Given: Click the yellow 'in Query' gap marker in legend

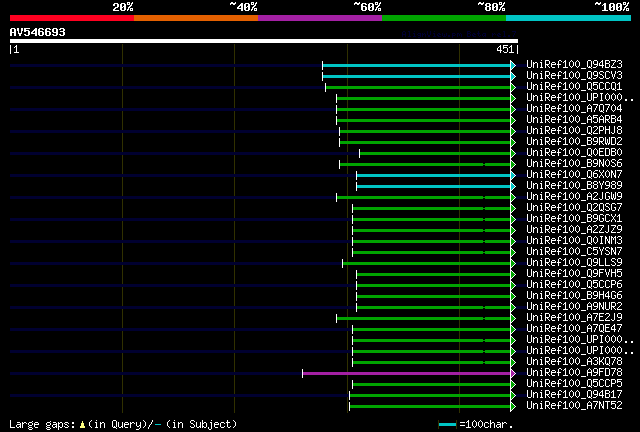Looking at the screenshot, I should 82,425.
